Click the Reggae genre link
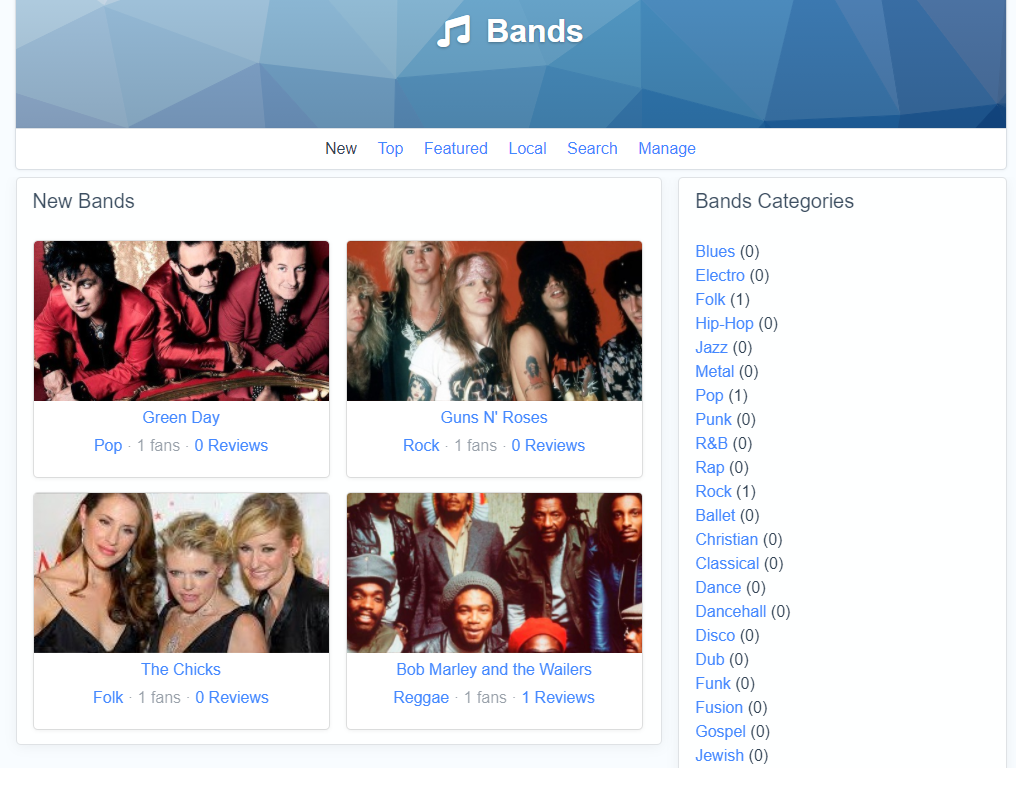The width and height of the screenshot is (1016, 796). click(421, 697)
